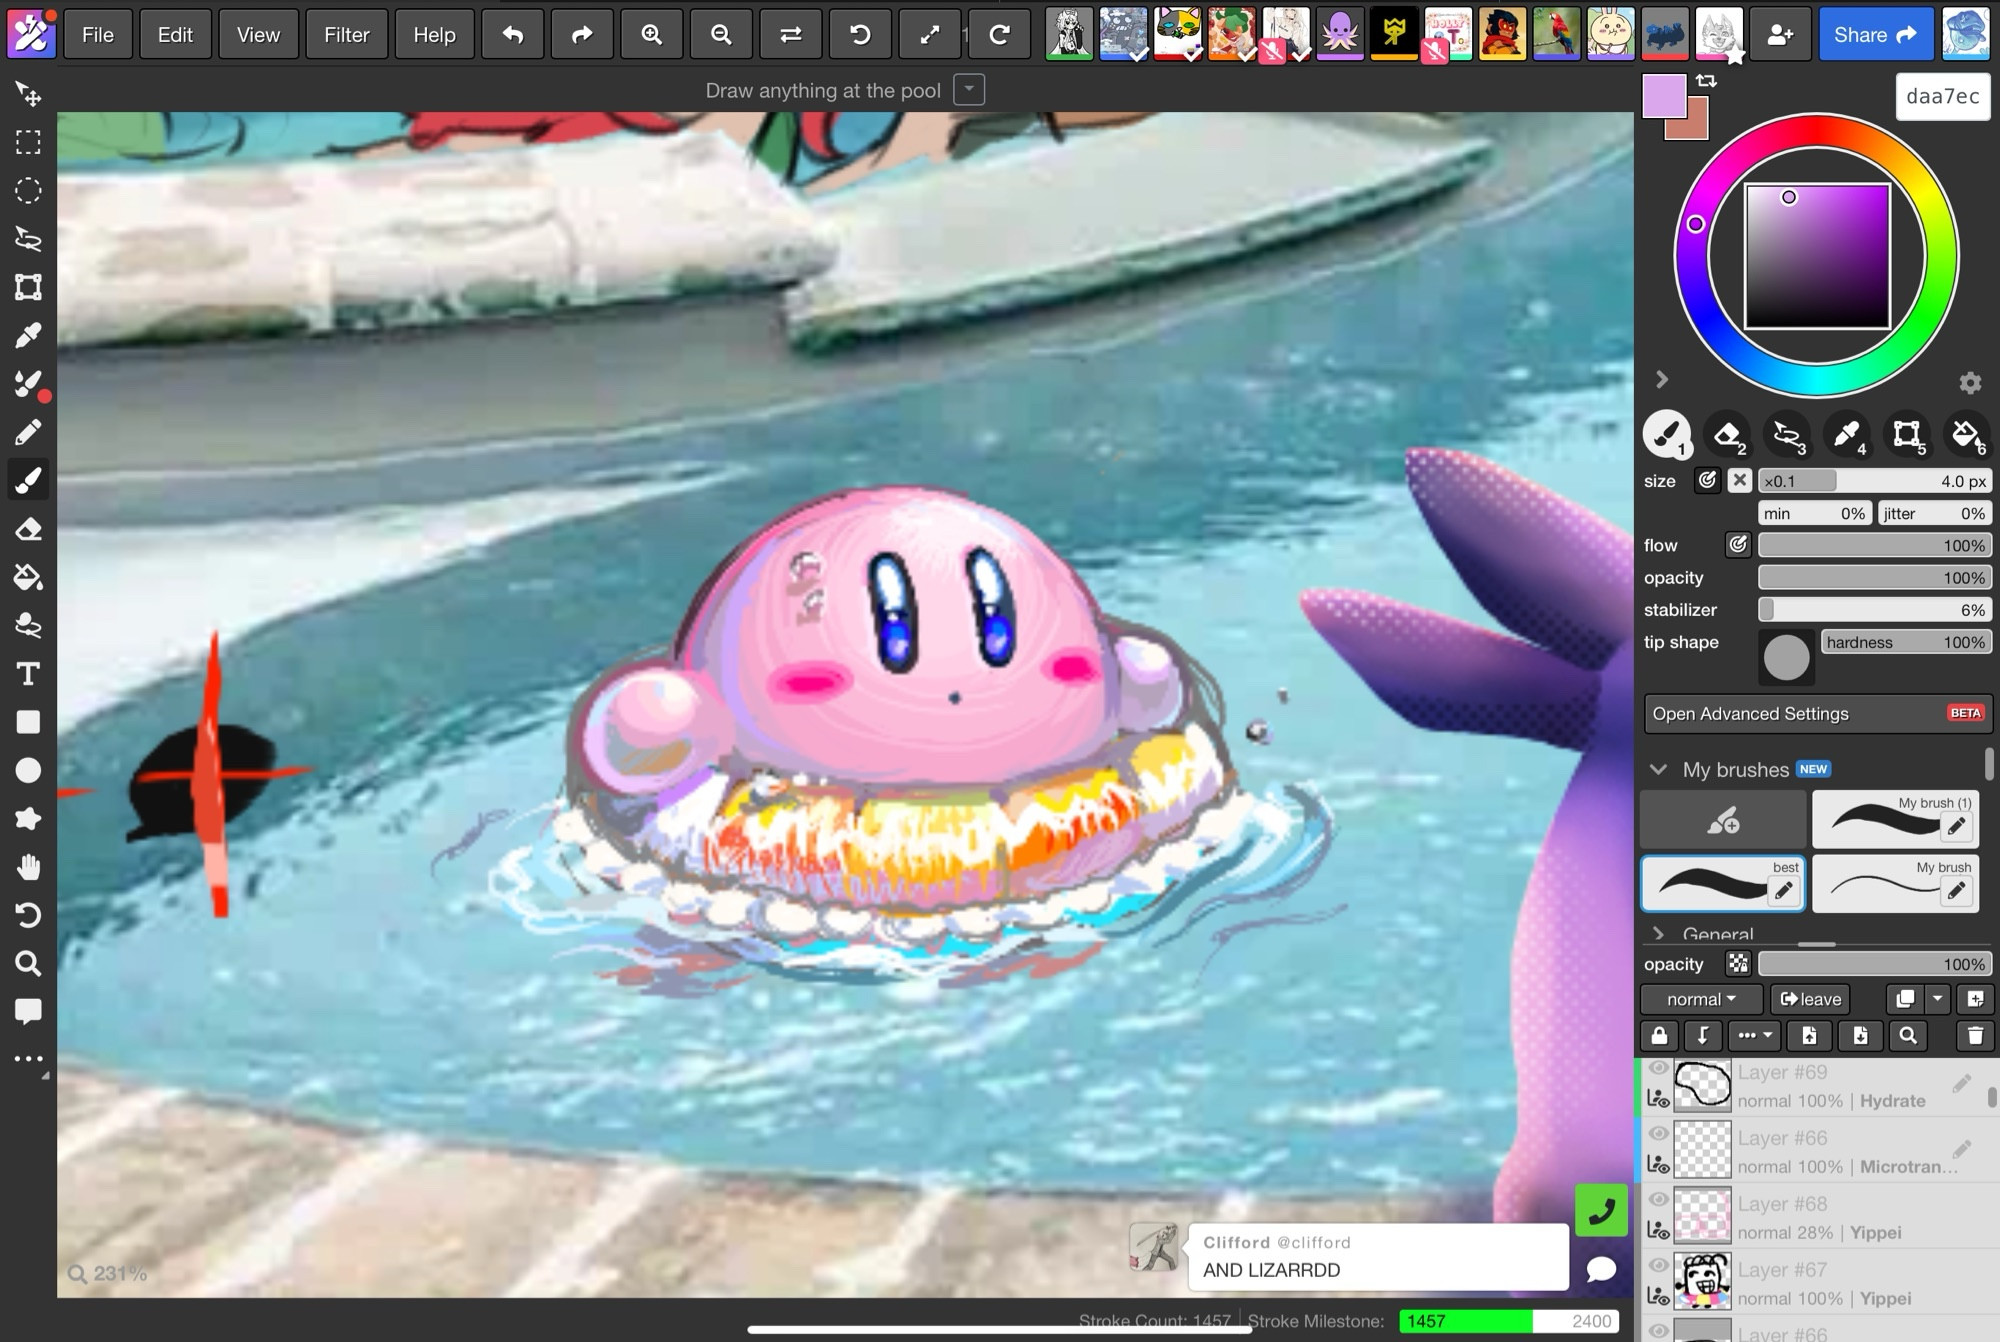Open the layer more options dropdown
Screen dimensions: 2000x1342
point(1755,1036)
